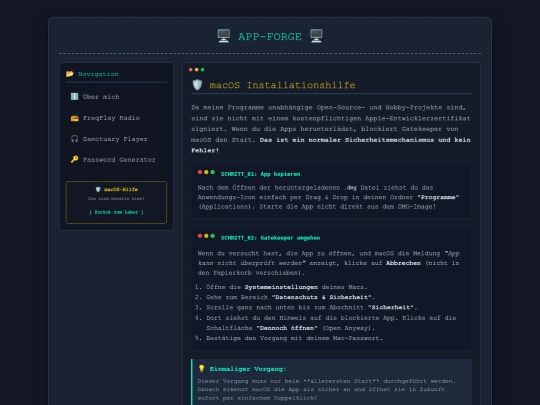
Task: Open FreqPlay Radio via its radio icon
Action: click(x=75, y=118)
